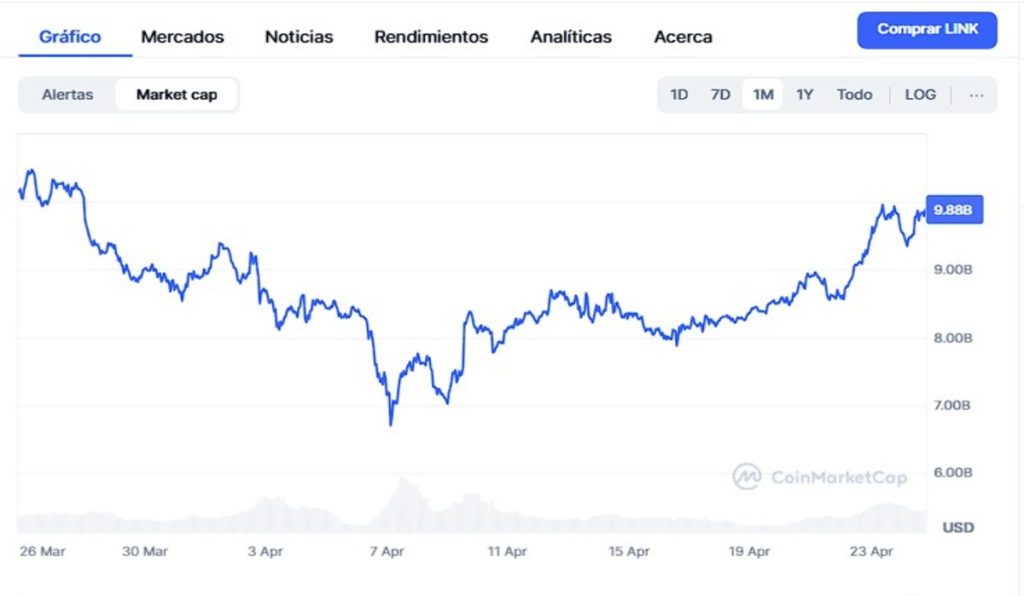Select the Todo time range

pos(855,94)
